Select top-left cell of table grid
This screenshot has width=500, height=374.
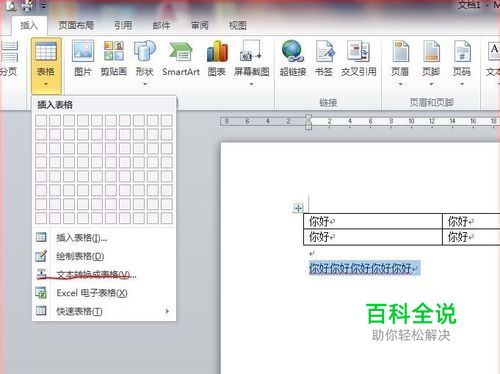point(41,120)
